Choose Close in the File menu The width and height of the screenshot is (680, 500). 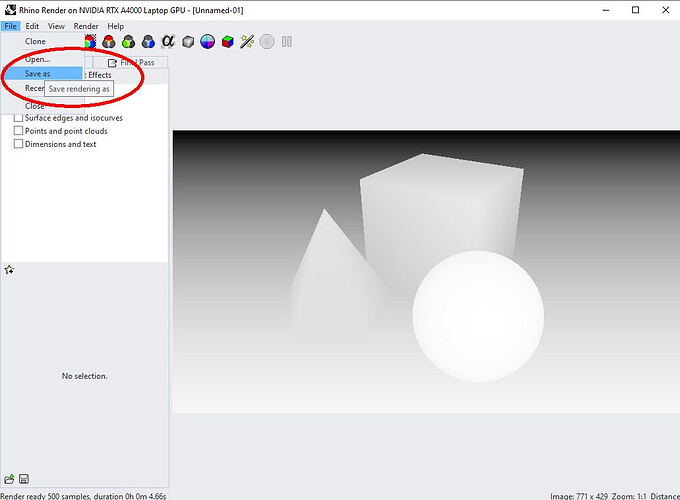coord(42,106)
